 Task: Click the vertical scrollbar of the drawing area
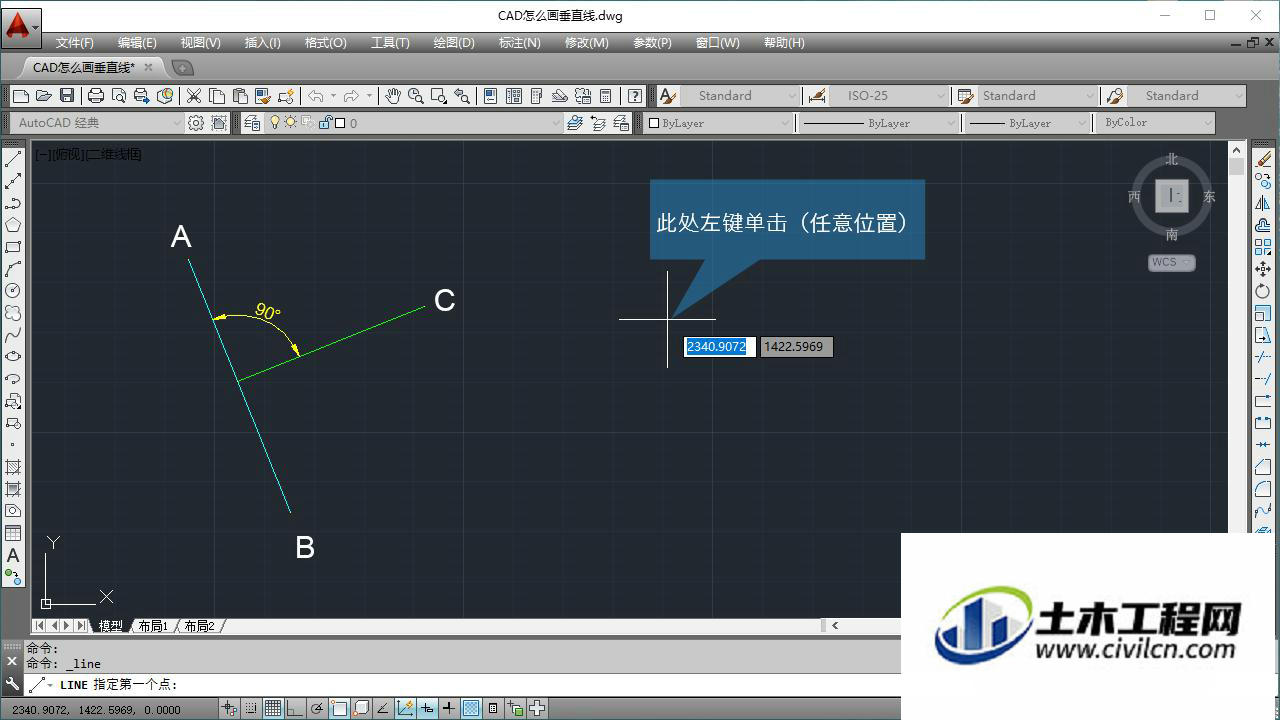click(1237, 338)
